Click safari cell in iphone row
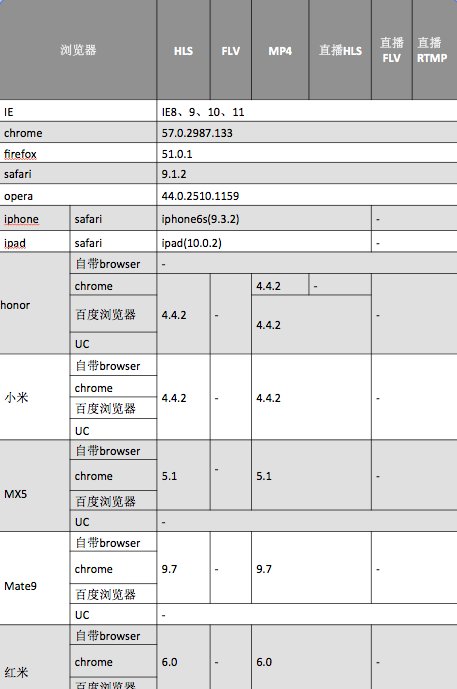This screenshot has height=689, width=457. (113, 219)
